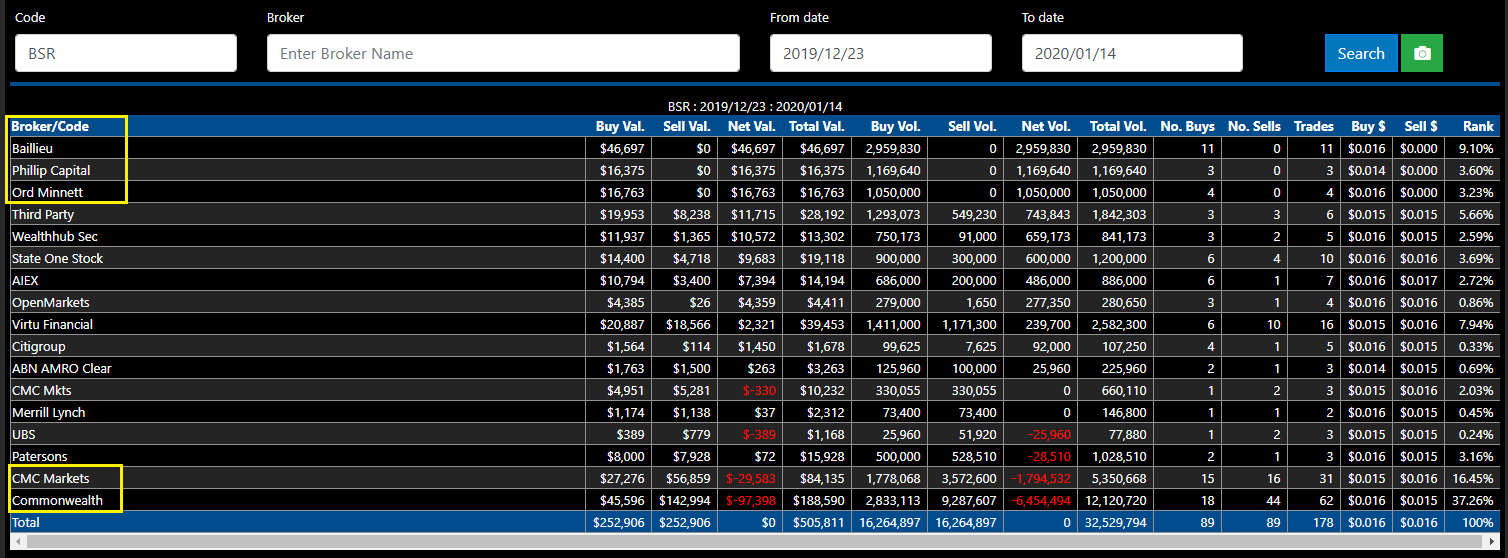Click Commonwealth net volume -6,454,494
1508x558 pixels.
click(x=1040, y=500)
